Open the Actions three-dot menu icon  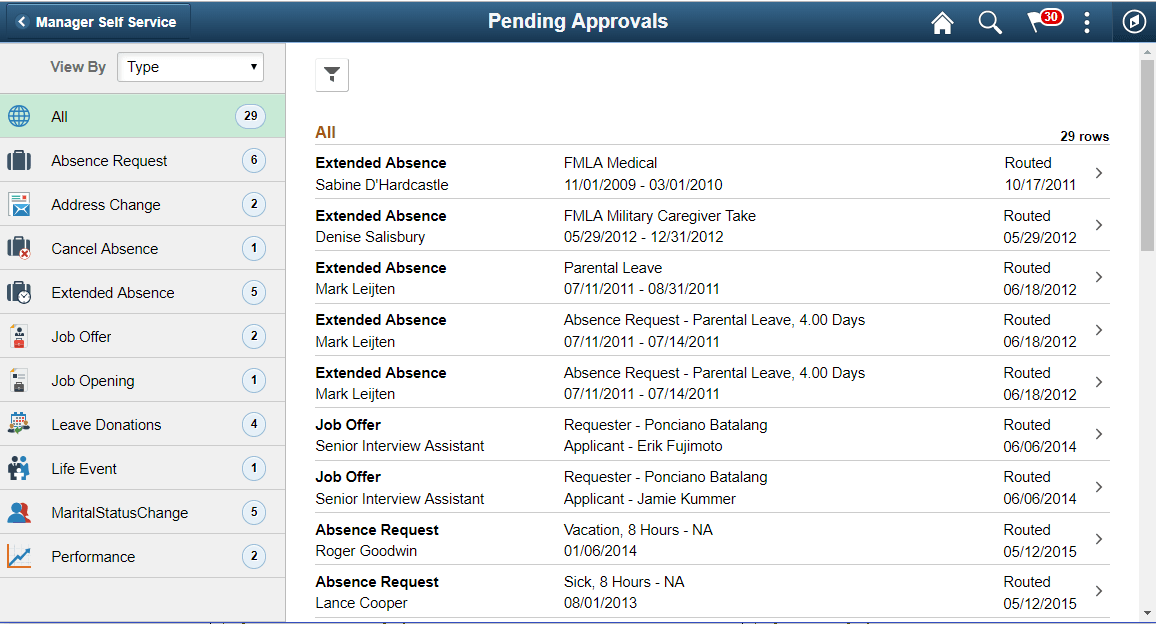click(x=1087, y=21)
